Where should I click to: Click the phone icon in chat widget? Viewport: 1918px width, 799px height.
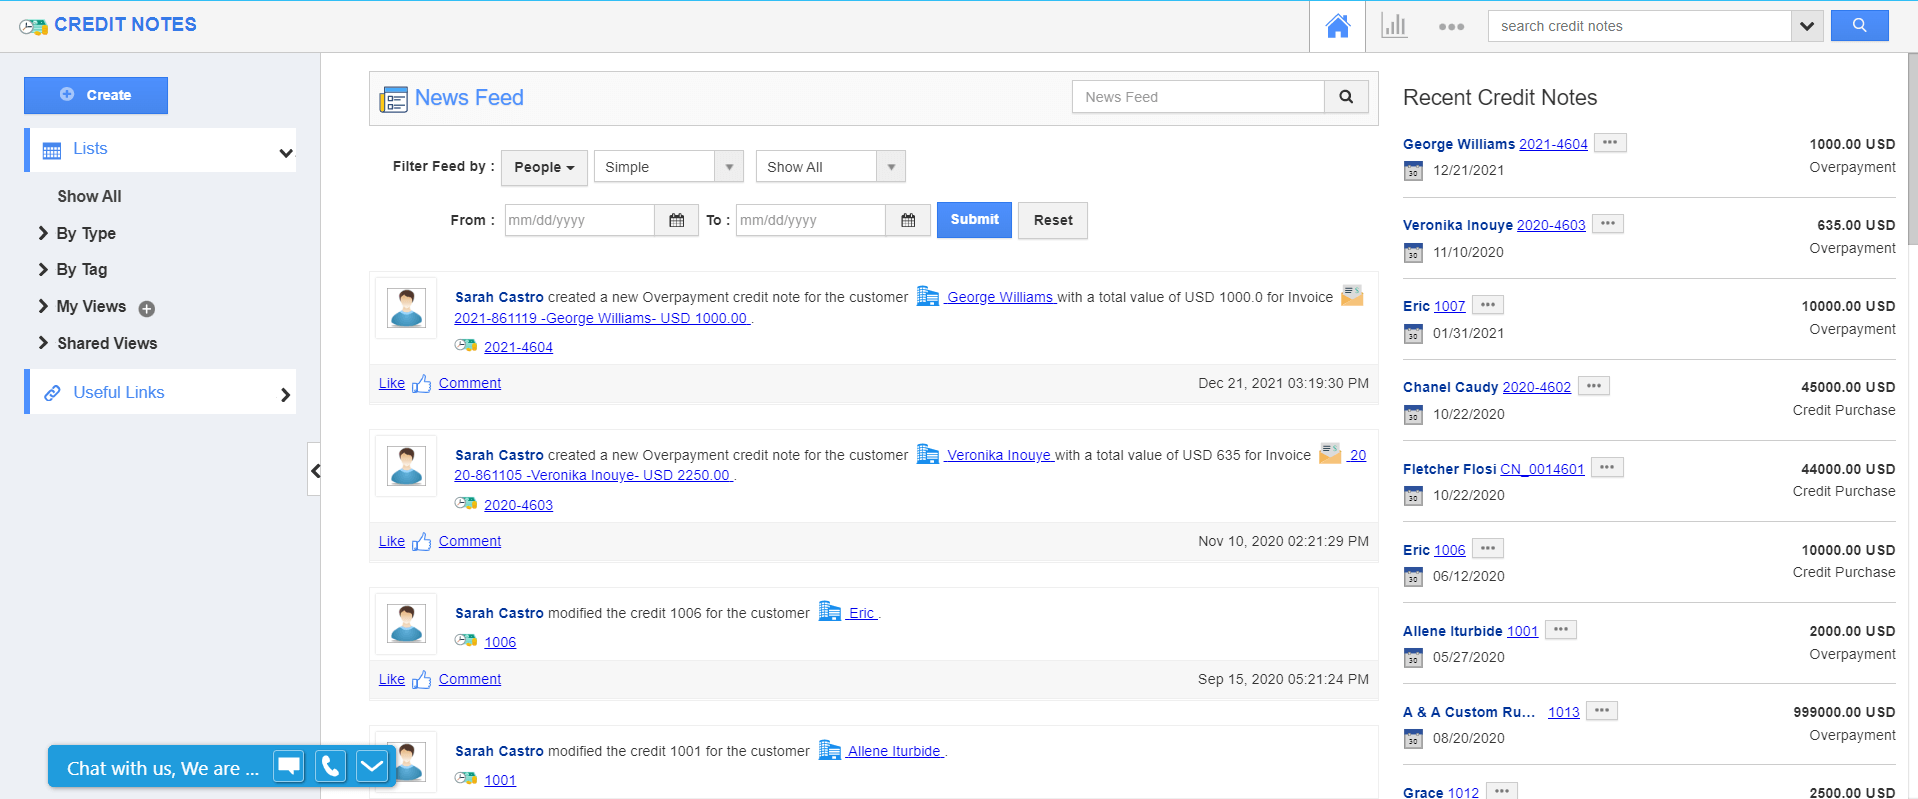tap(330, 766)
